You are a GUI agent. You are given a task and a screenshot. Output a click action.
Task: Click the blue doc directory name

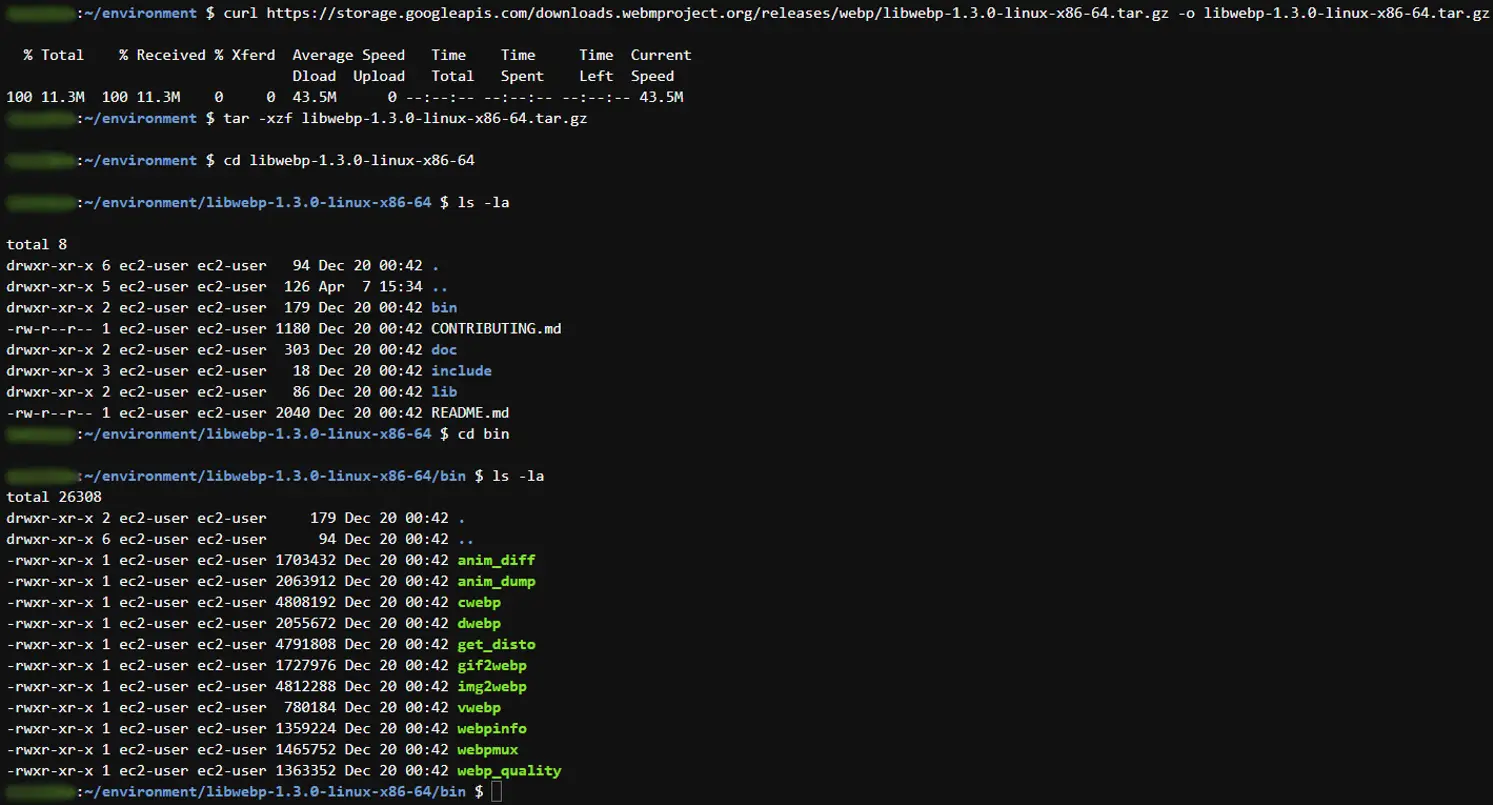[444, 350]
